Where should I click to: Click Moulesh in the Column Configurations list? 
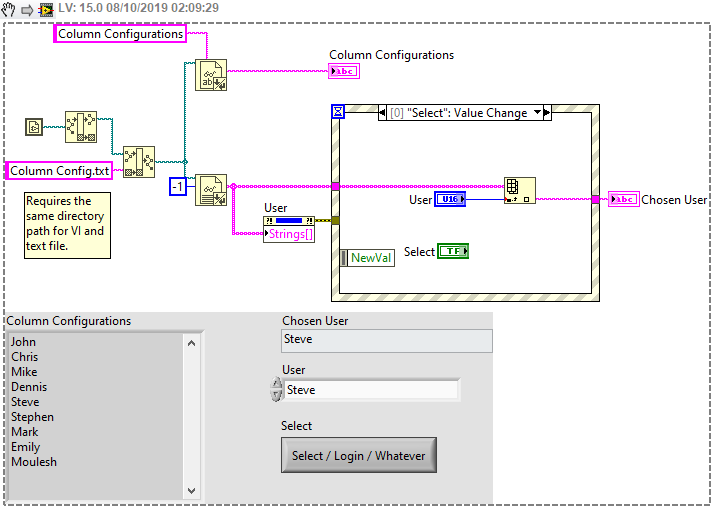click(34, 462)
